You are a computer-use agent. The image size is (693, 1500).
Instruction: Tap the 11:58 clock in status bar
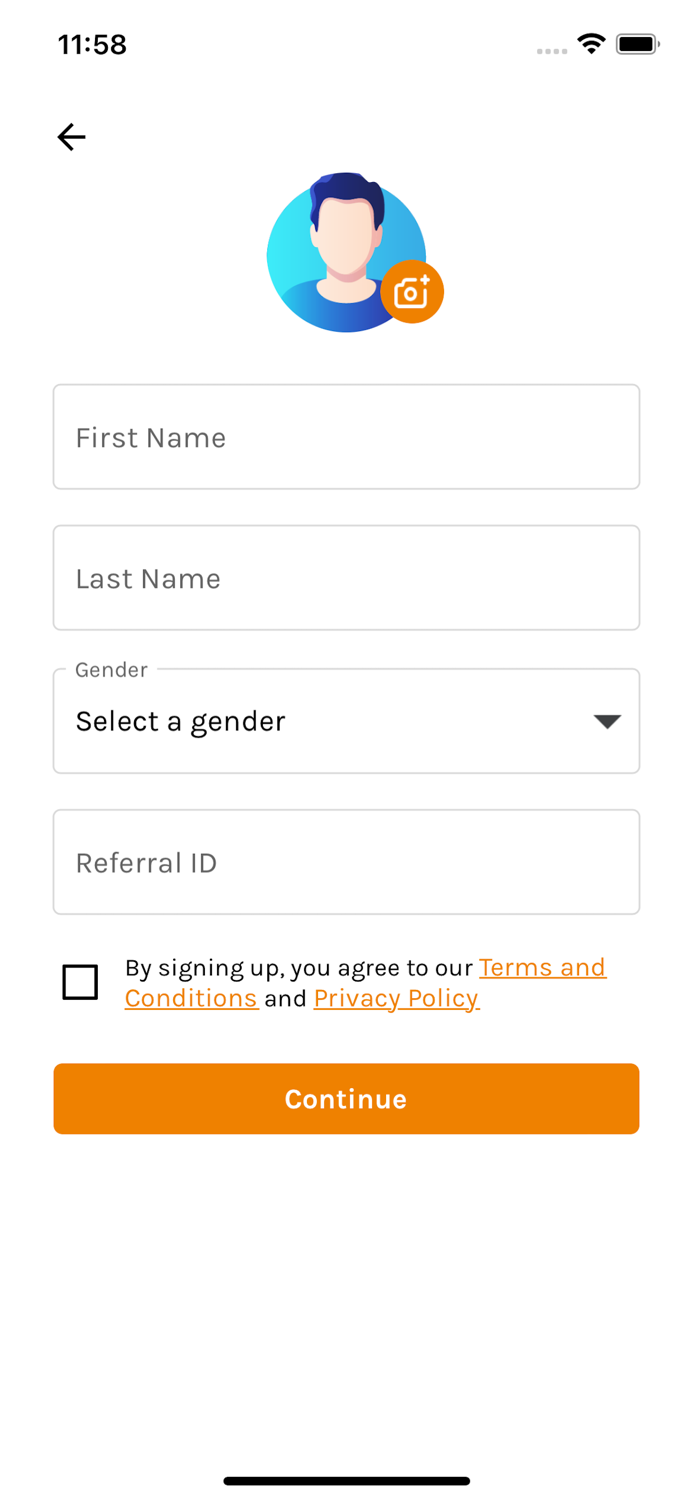(92, 45)
